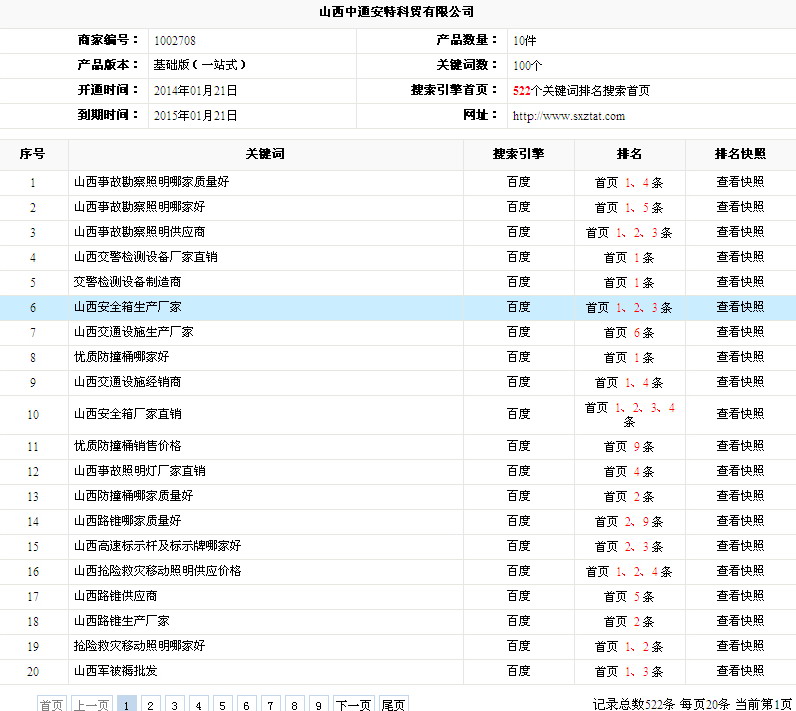Click the 排名快照 column header
This screenshot has width=796, height=711.
pyautogui.click(x=740, y=154)
